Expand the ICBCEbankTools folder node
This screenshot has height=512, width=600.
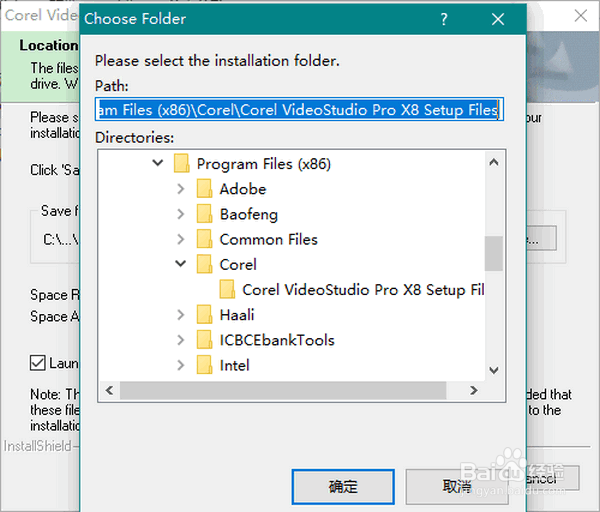tap(181, 340)
